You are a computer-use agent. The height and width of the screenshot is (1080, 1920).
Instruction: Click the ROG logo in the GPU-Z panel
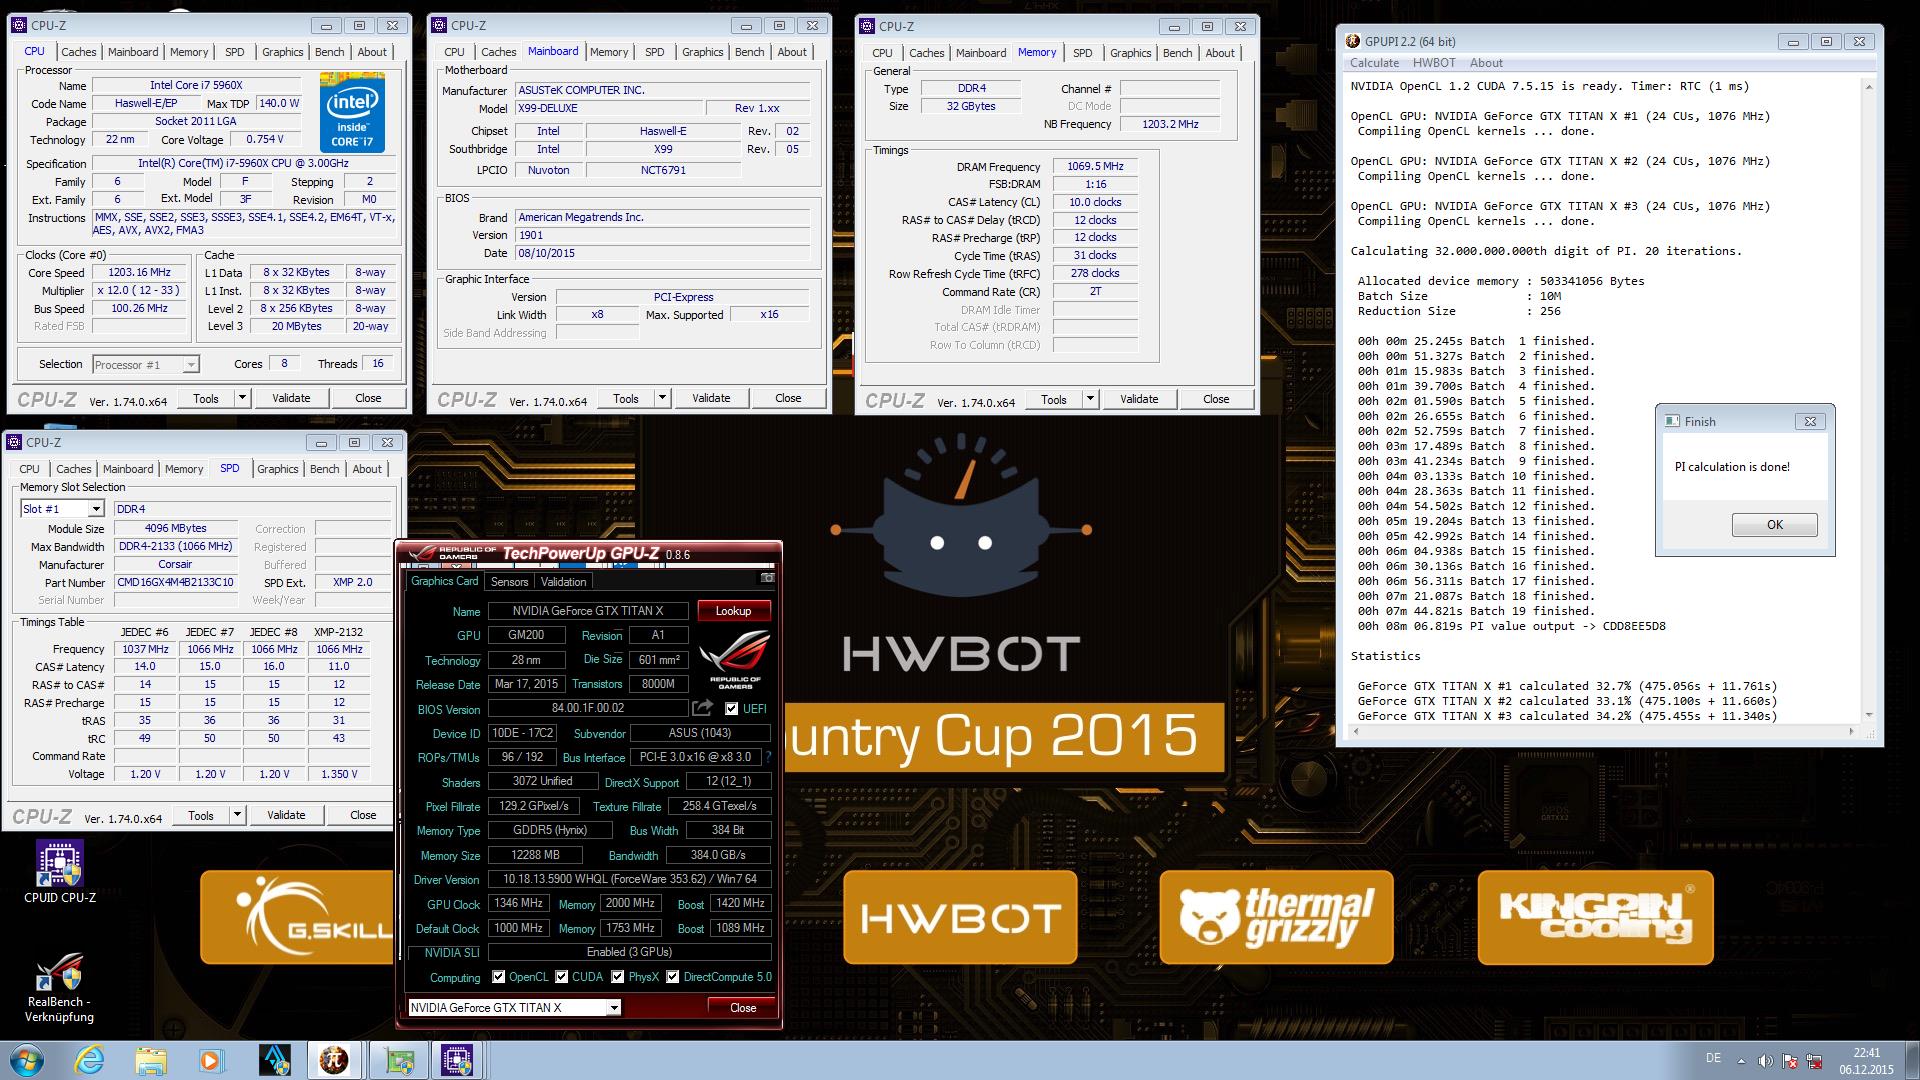[735, 660]
